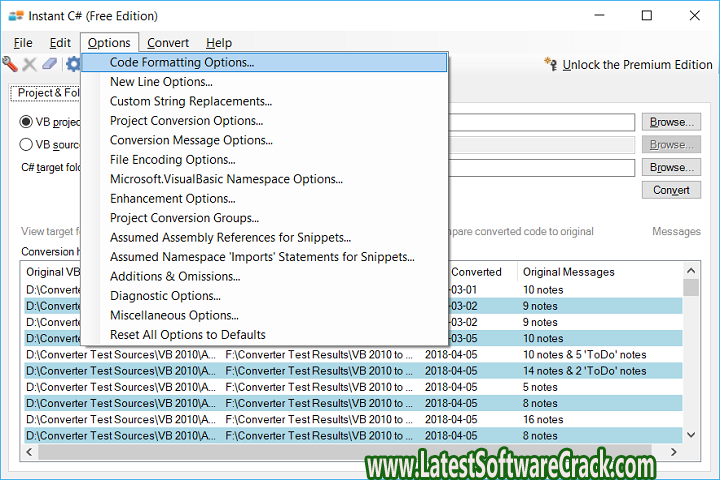Click the vertical scrollbar up arrow

(691, 271)
